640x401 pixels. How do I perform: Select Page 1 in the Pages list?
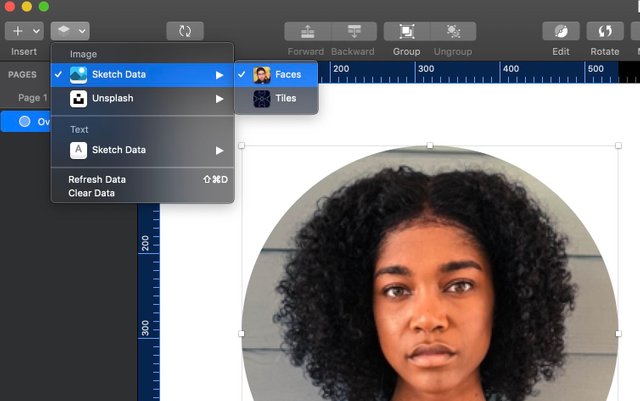pos(33,98)
